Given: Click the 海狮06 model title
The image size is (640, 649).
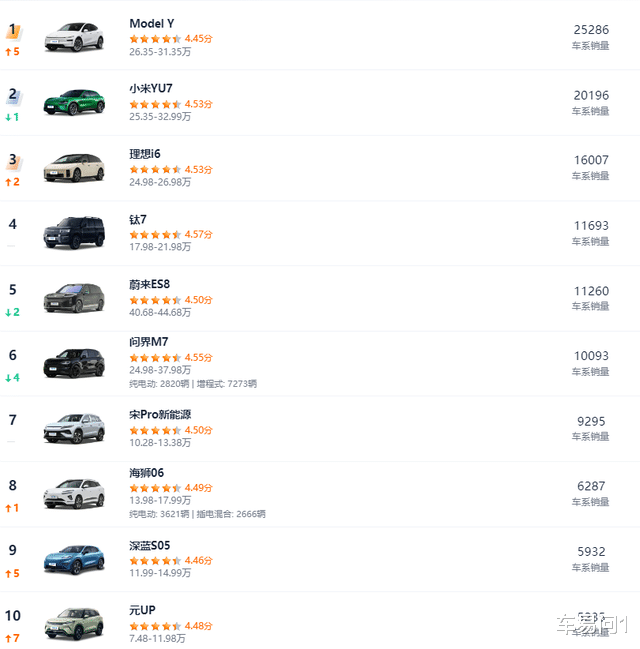Looking at the screenshot, I should (x=146, y=472).
